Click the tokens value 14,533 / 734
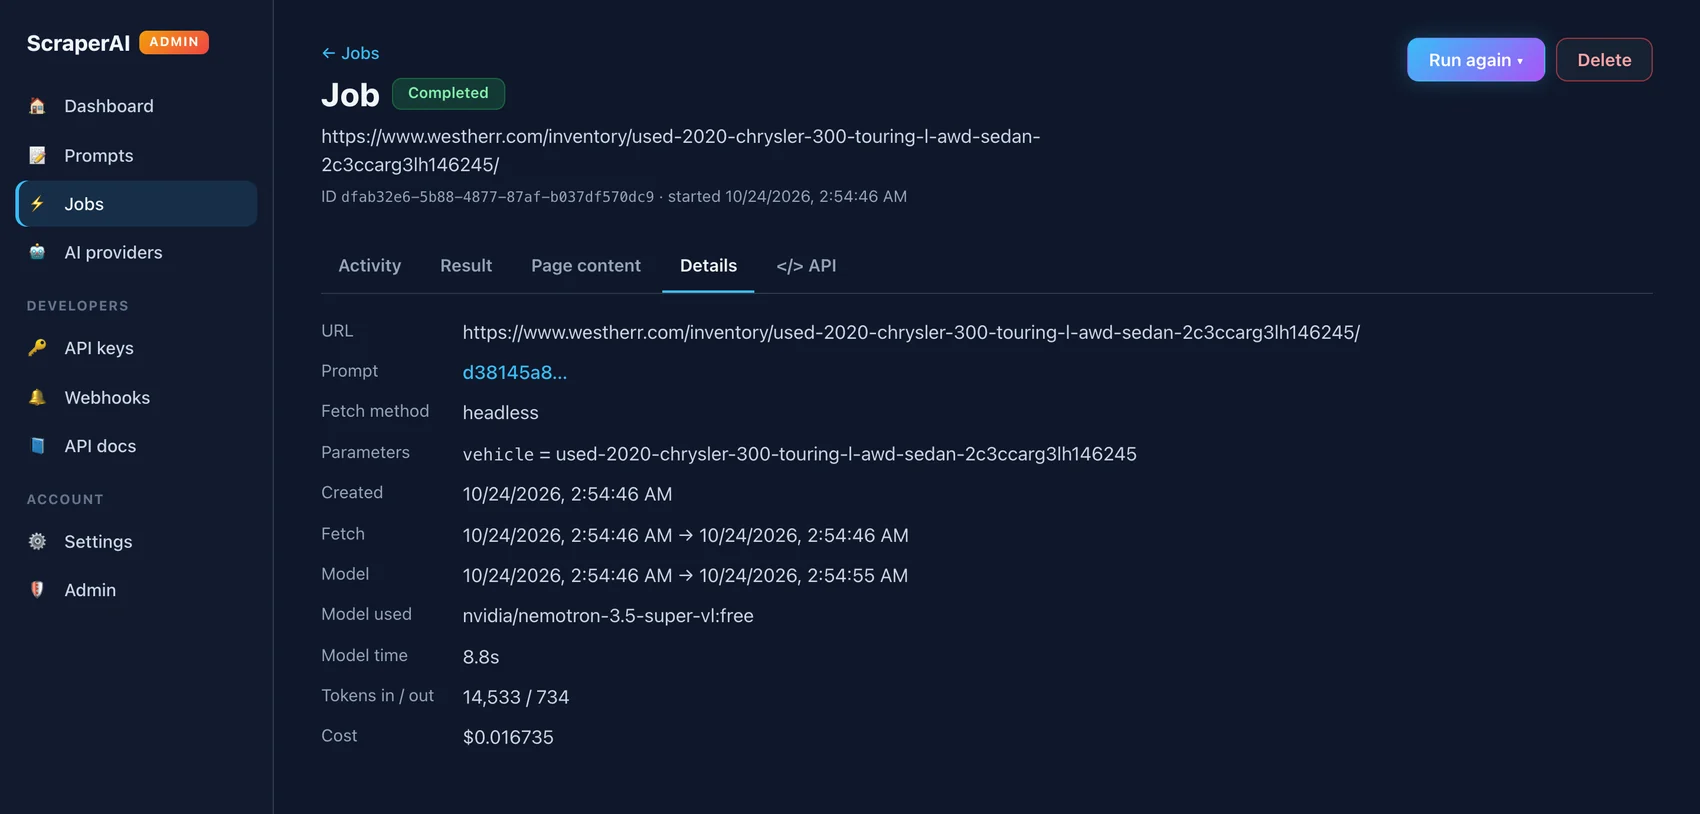This screenshot has height=814, width=1700. (516, 697)
